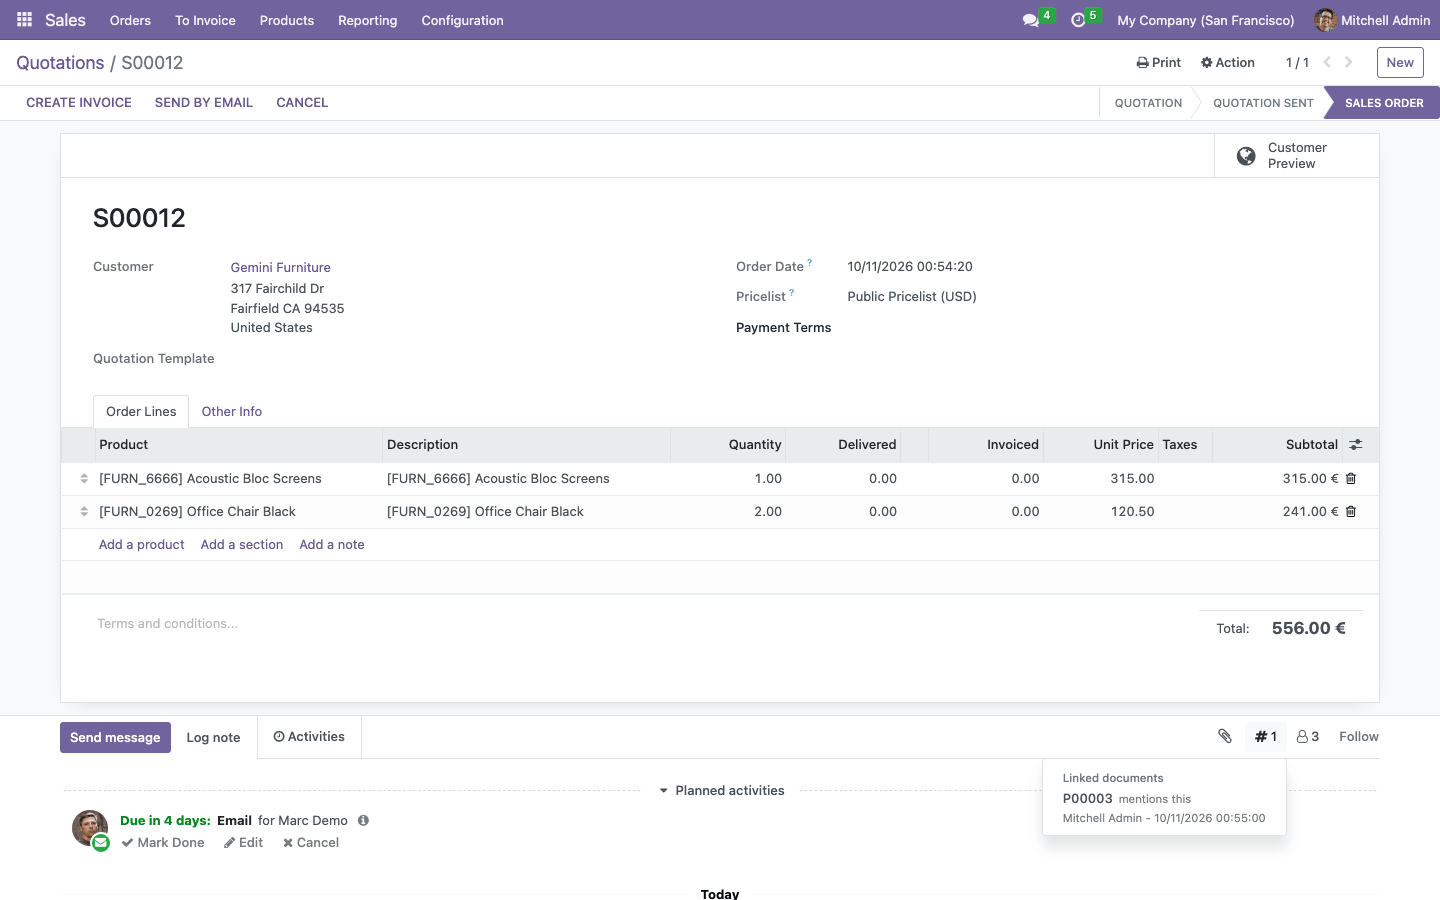Open the activities clock icon
Screen dimensions: 1440x900
[x=1078, y=20]
